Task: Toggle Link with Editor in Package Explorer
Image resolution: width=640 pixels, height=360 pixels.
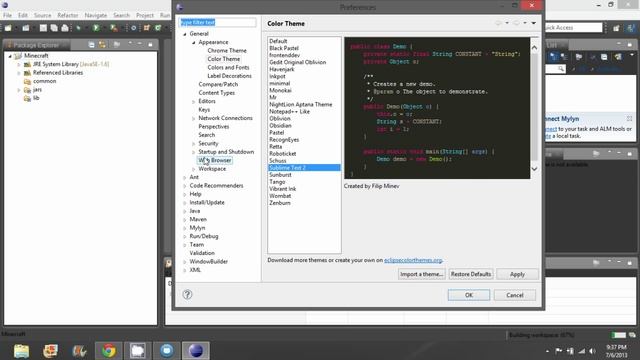Action: pos(102,44)
